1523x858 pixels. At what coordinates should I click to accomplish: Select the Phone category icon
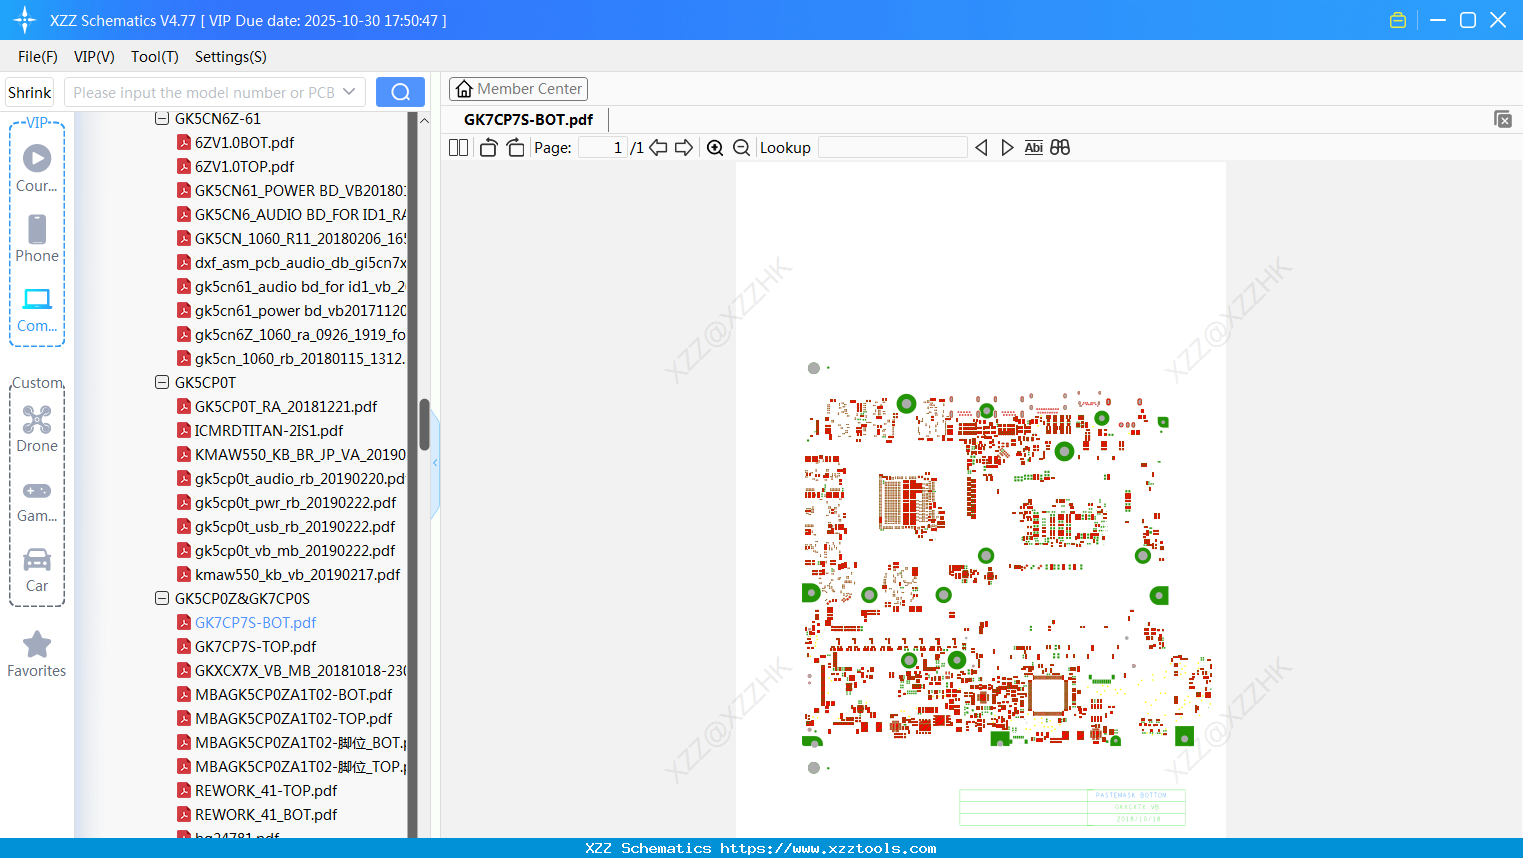pyautogui.click(x=37, y=238)
